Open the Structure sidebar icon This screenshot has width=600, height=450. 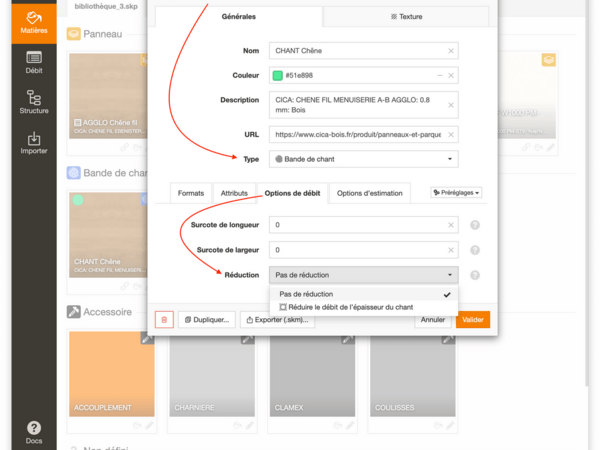tap(33, 103)
